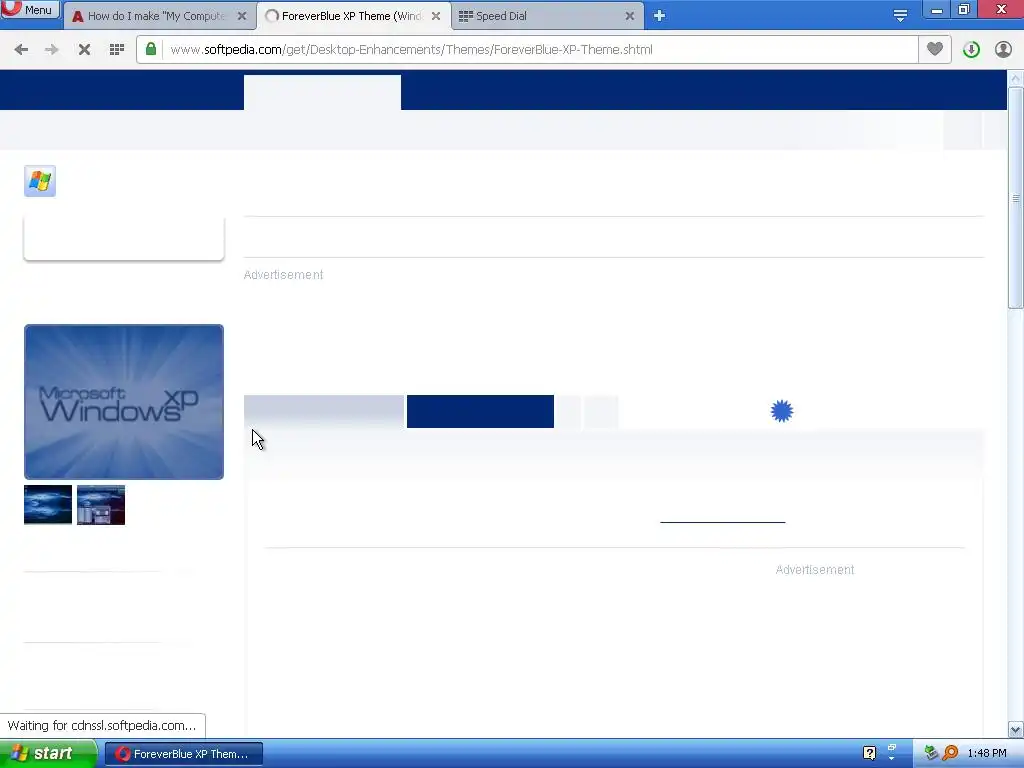The image size is (1024, 768).
Task: Go forward using the forward arrow
Action: click(x=52, y=50)
